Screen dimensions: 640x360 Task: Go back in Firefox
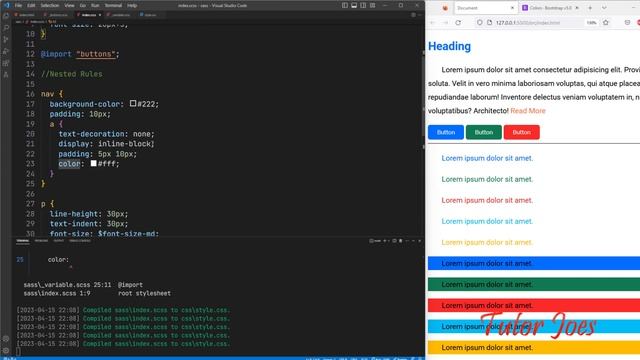[x=433, y=23]
